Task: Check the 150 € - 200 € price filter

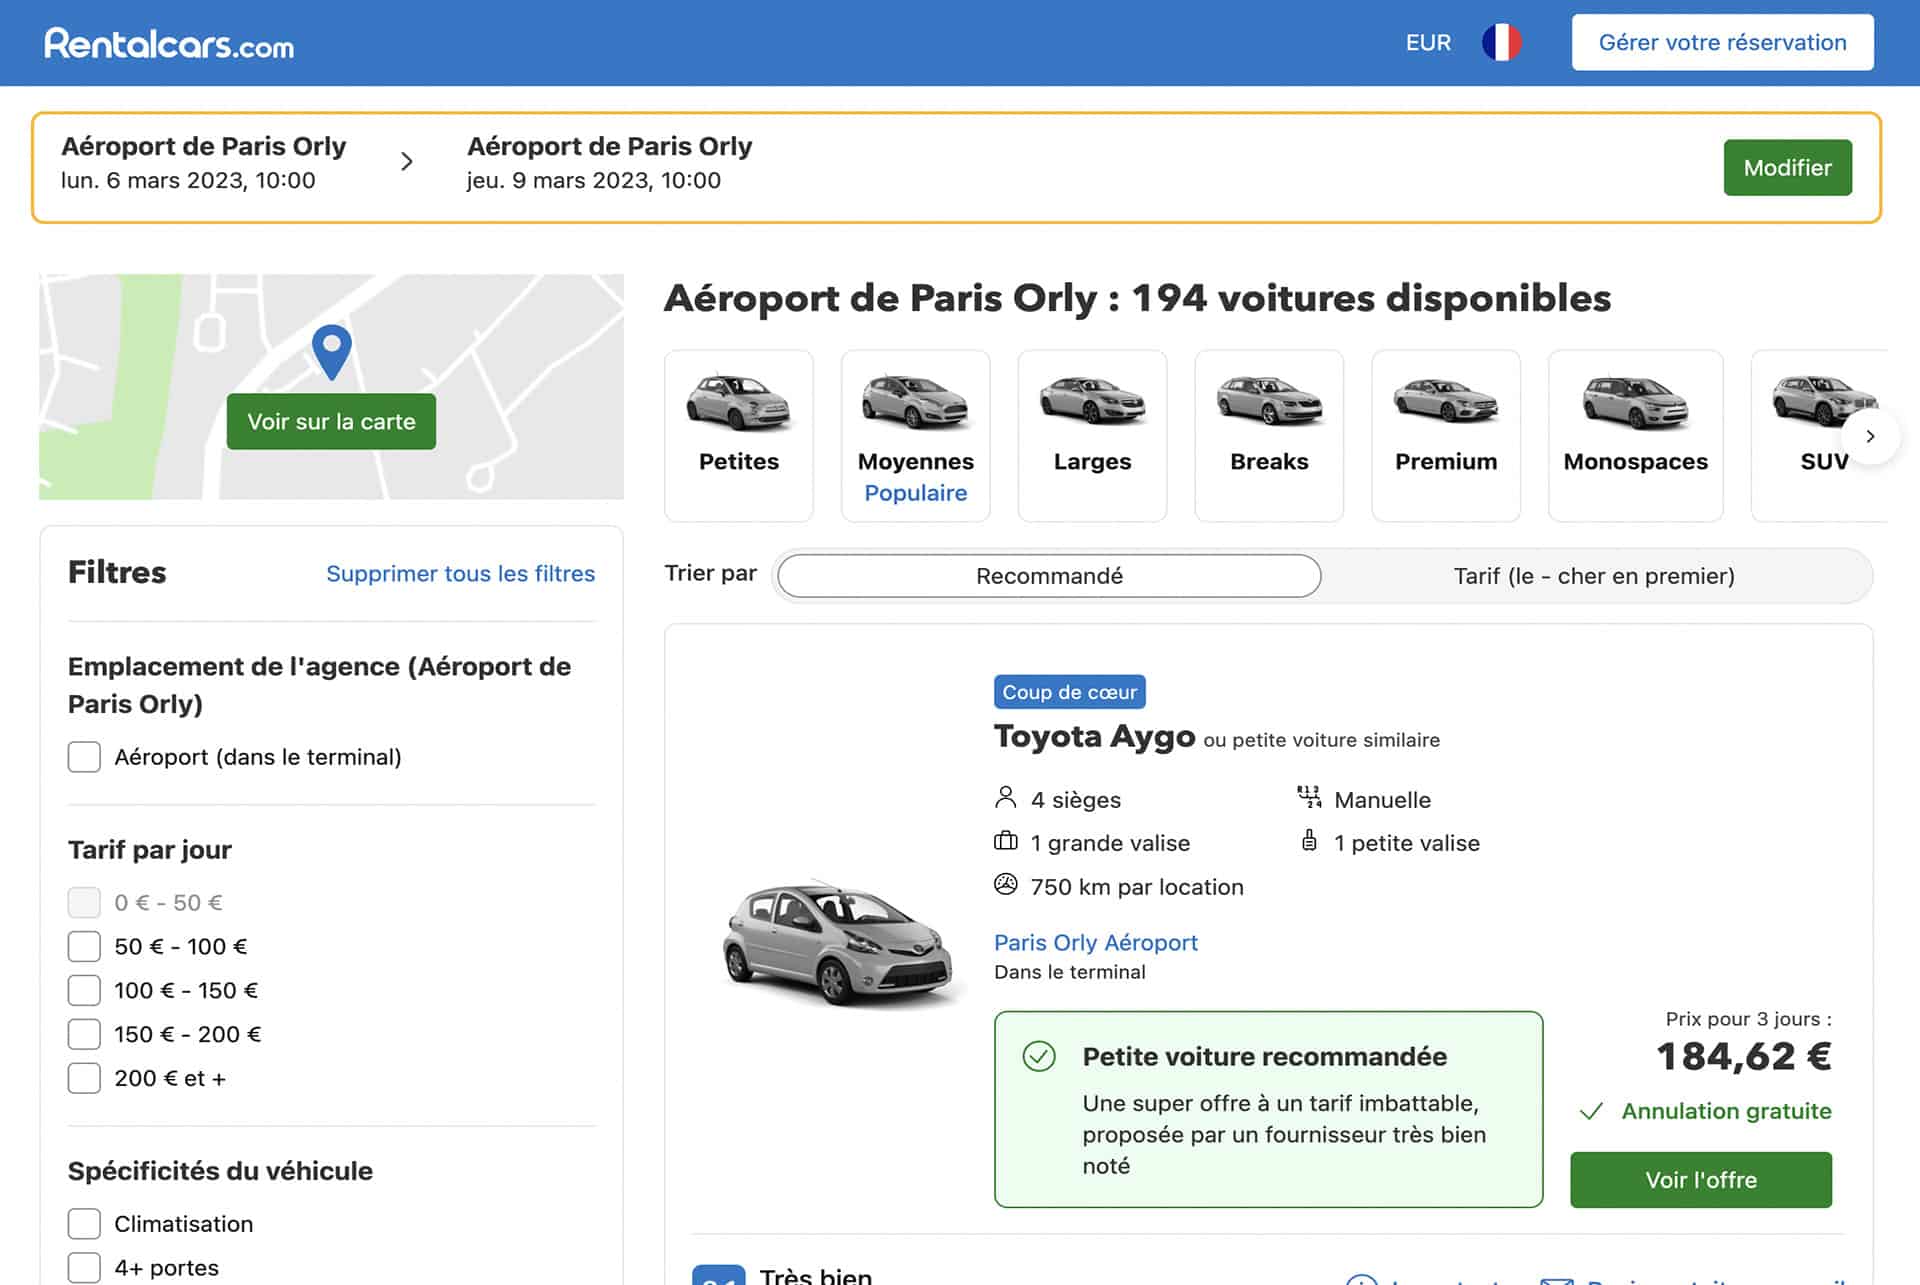Action: click(84, 1034)
